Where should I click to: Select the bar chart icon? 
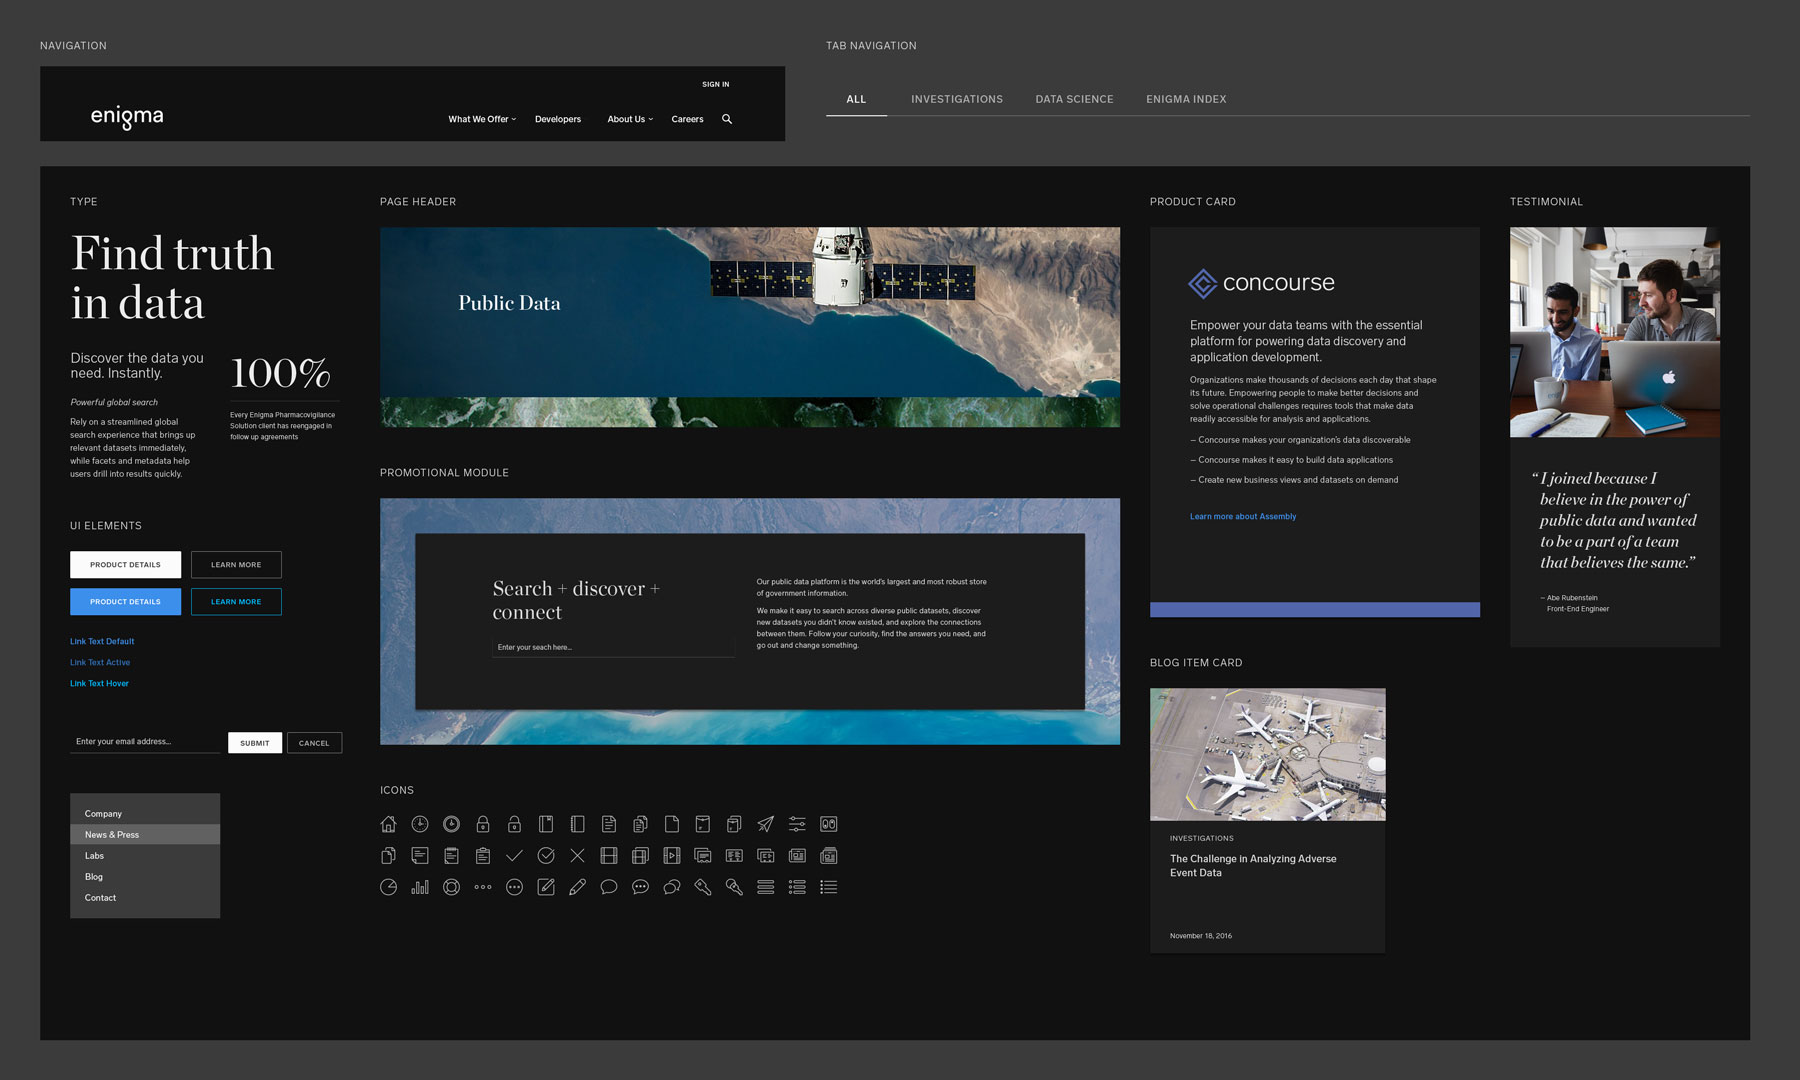click(x=420, y=886)
